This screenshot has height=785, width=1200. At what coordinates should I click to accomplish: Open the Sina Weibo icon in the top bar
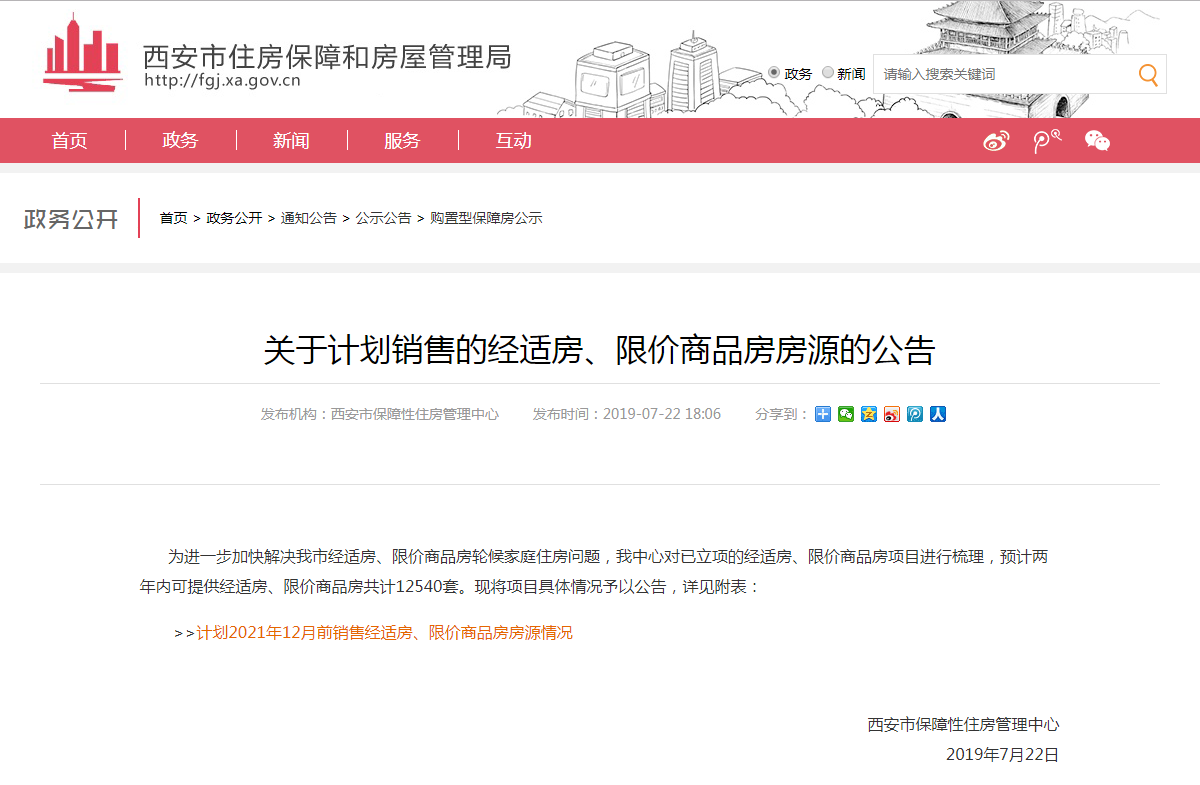coord(997,141)
